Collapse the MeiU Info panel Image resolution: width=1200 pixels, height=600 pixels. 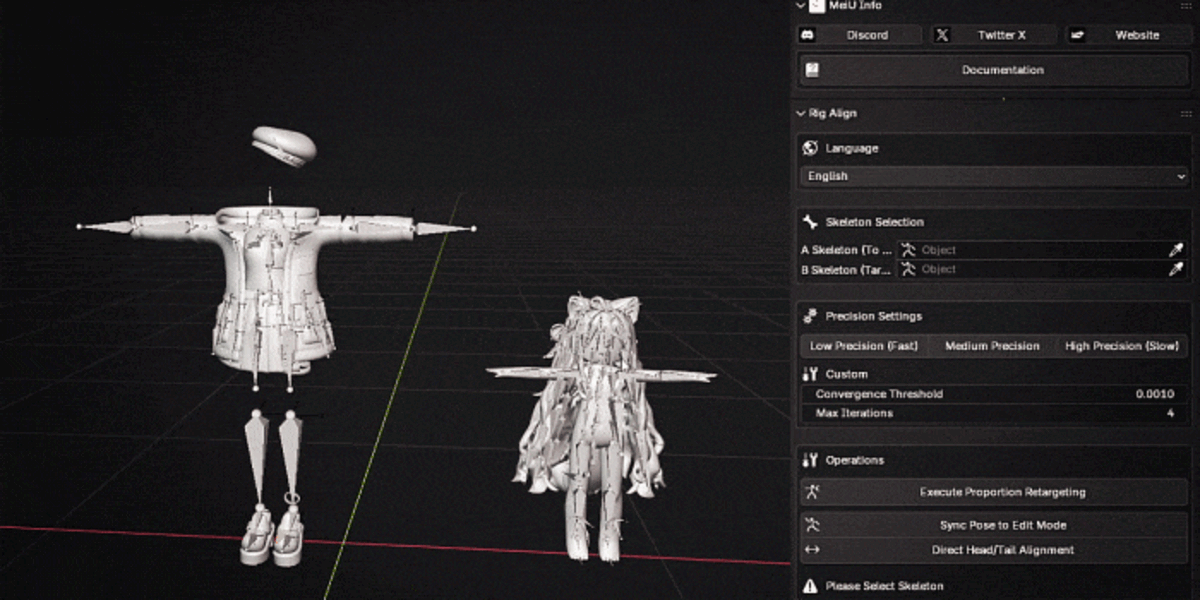pos(801,5)
